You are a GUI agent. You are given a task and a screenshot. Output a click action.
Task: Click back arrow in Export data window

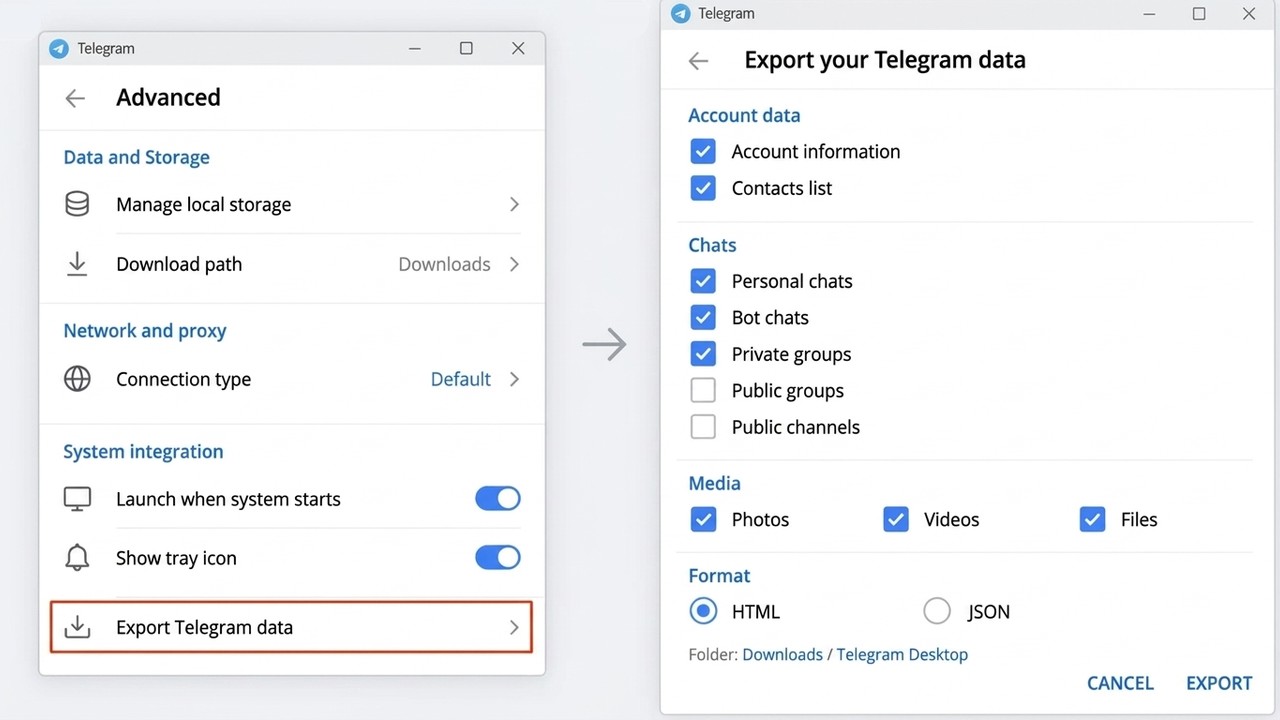coord(698,61)
